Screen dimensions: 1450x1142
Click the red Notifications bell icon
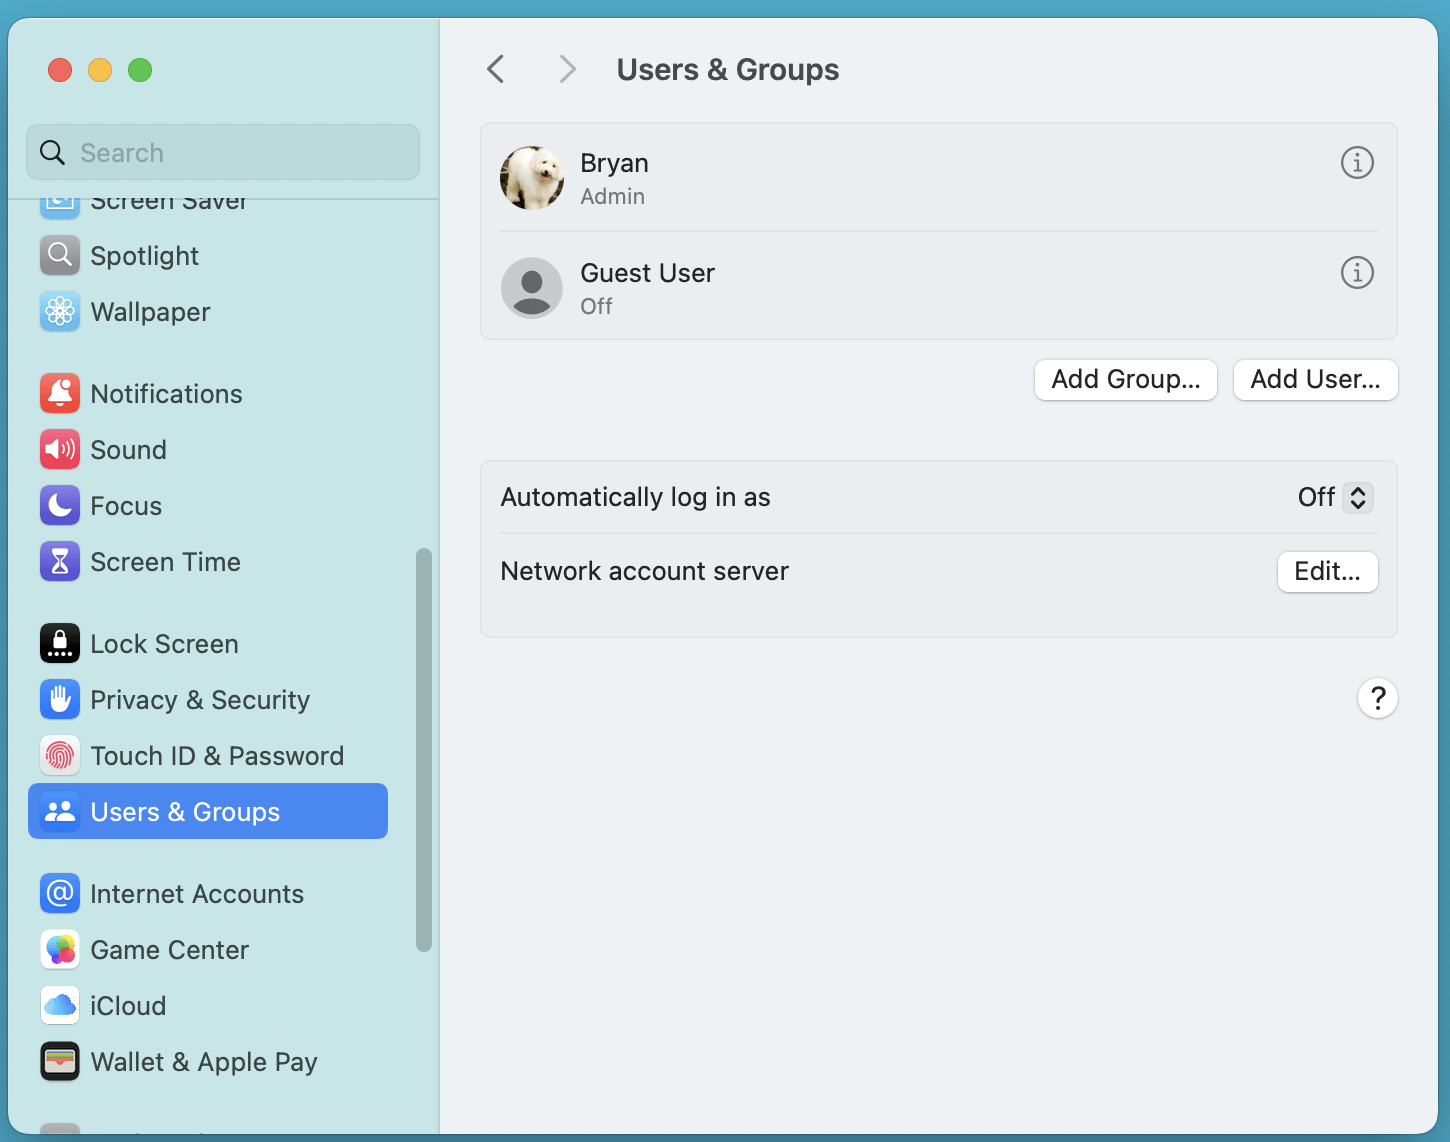coord(60,394)
